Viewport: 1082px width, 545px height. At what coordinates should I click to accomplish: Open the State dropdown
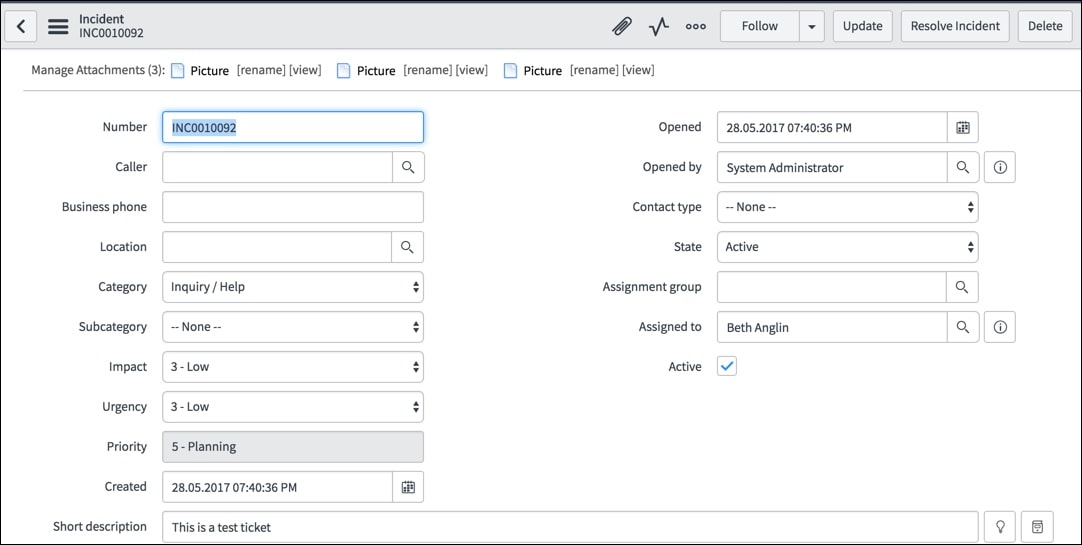pyautogui.click(x=847, y=247)
